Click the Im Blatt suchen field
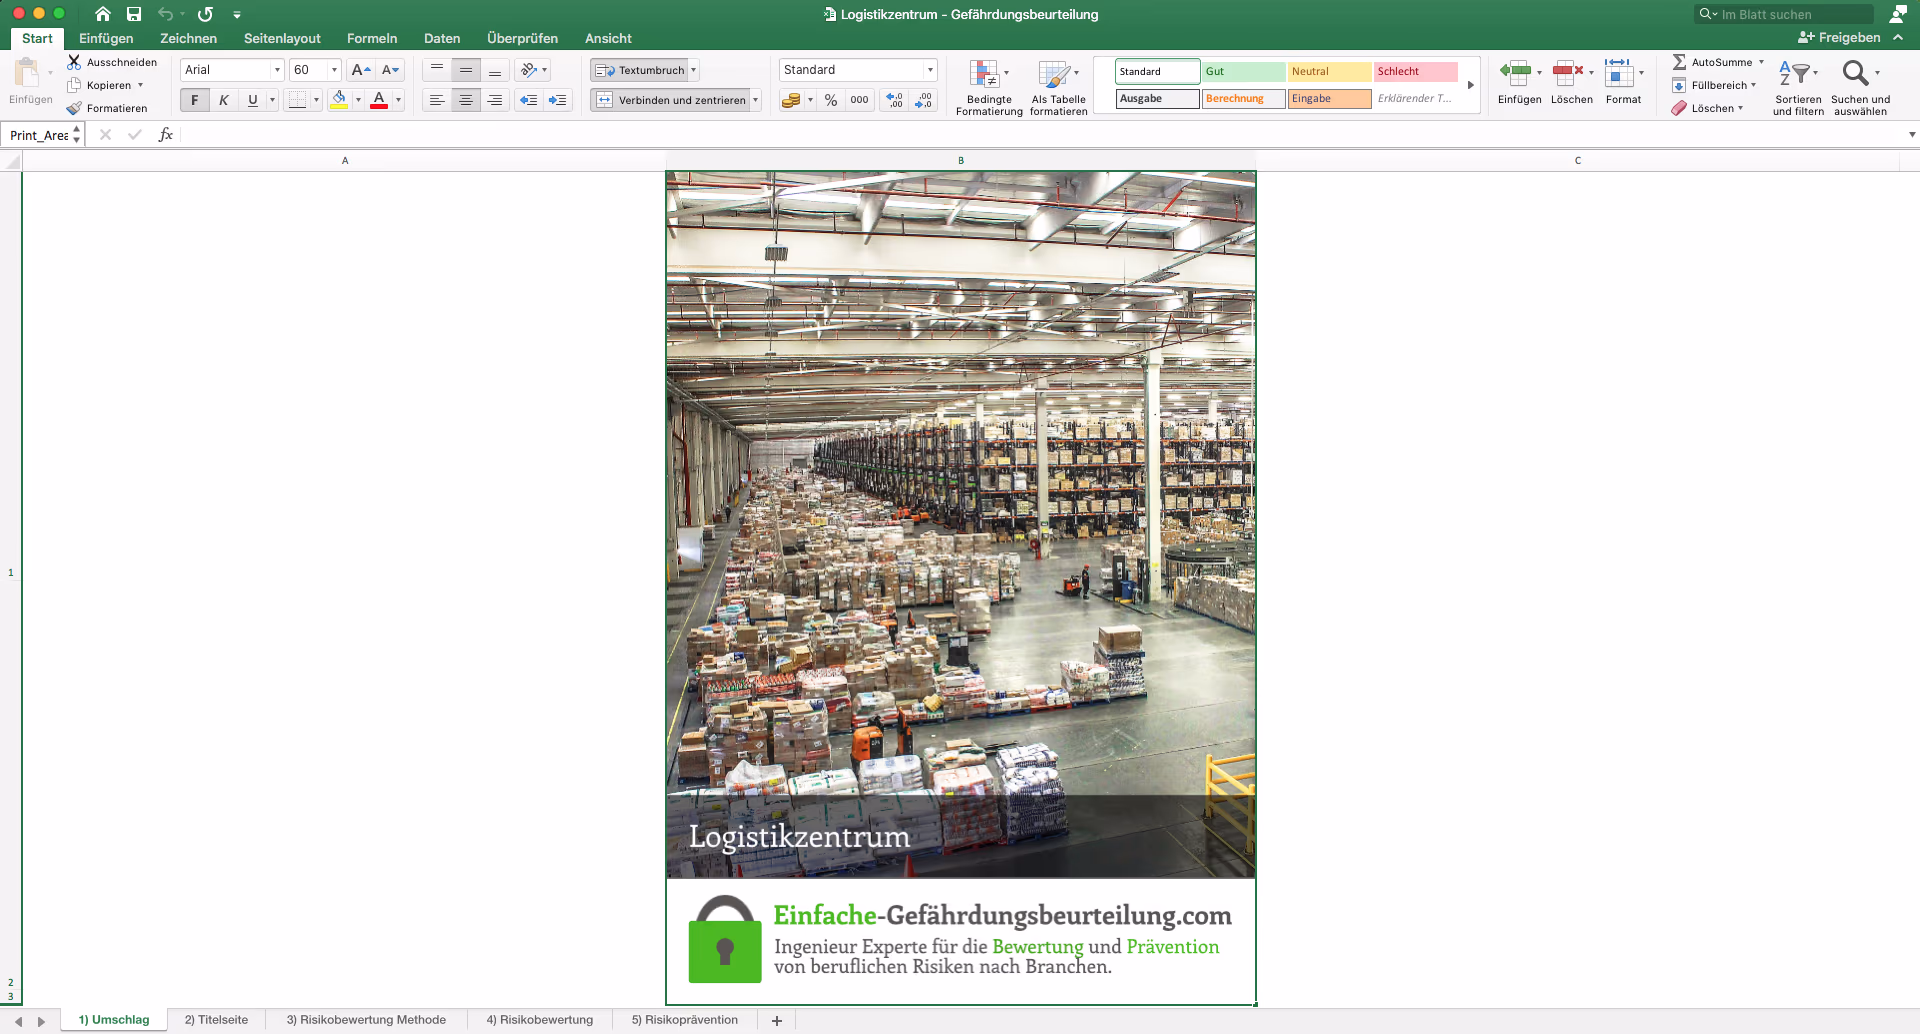 [1784, 14]
